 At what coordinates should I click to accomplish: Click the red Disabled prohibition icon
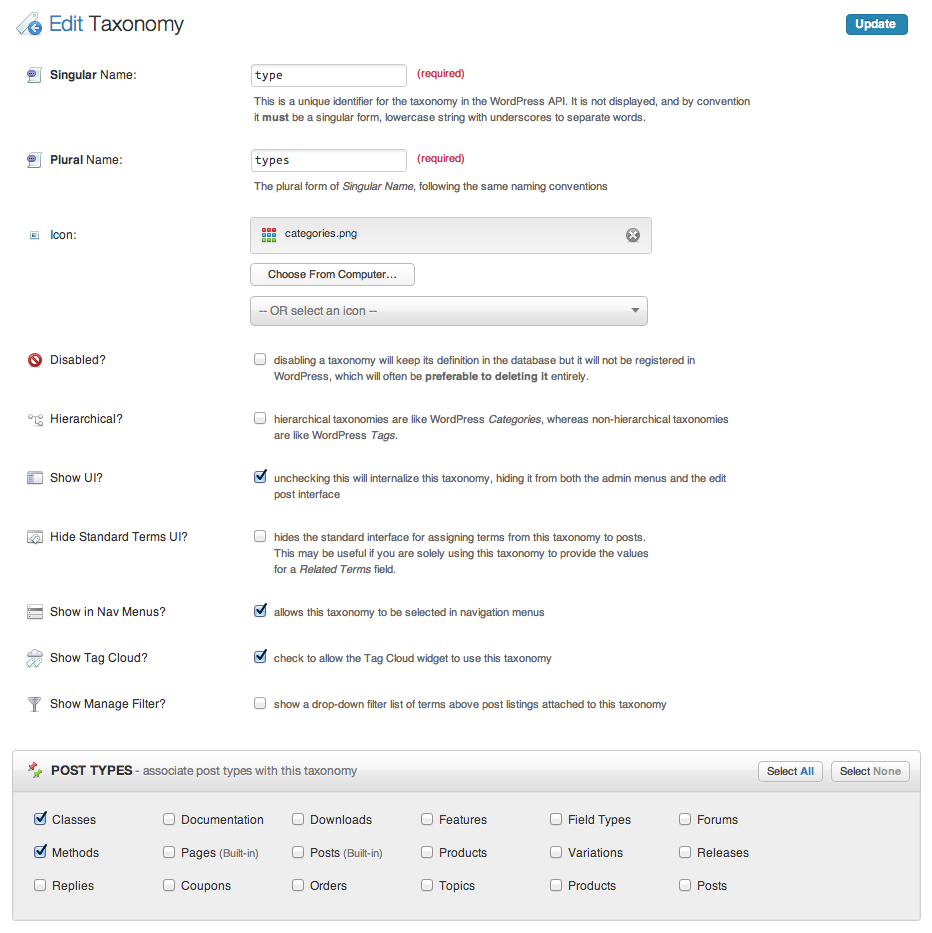coord(35,360)
